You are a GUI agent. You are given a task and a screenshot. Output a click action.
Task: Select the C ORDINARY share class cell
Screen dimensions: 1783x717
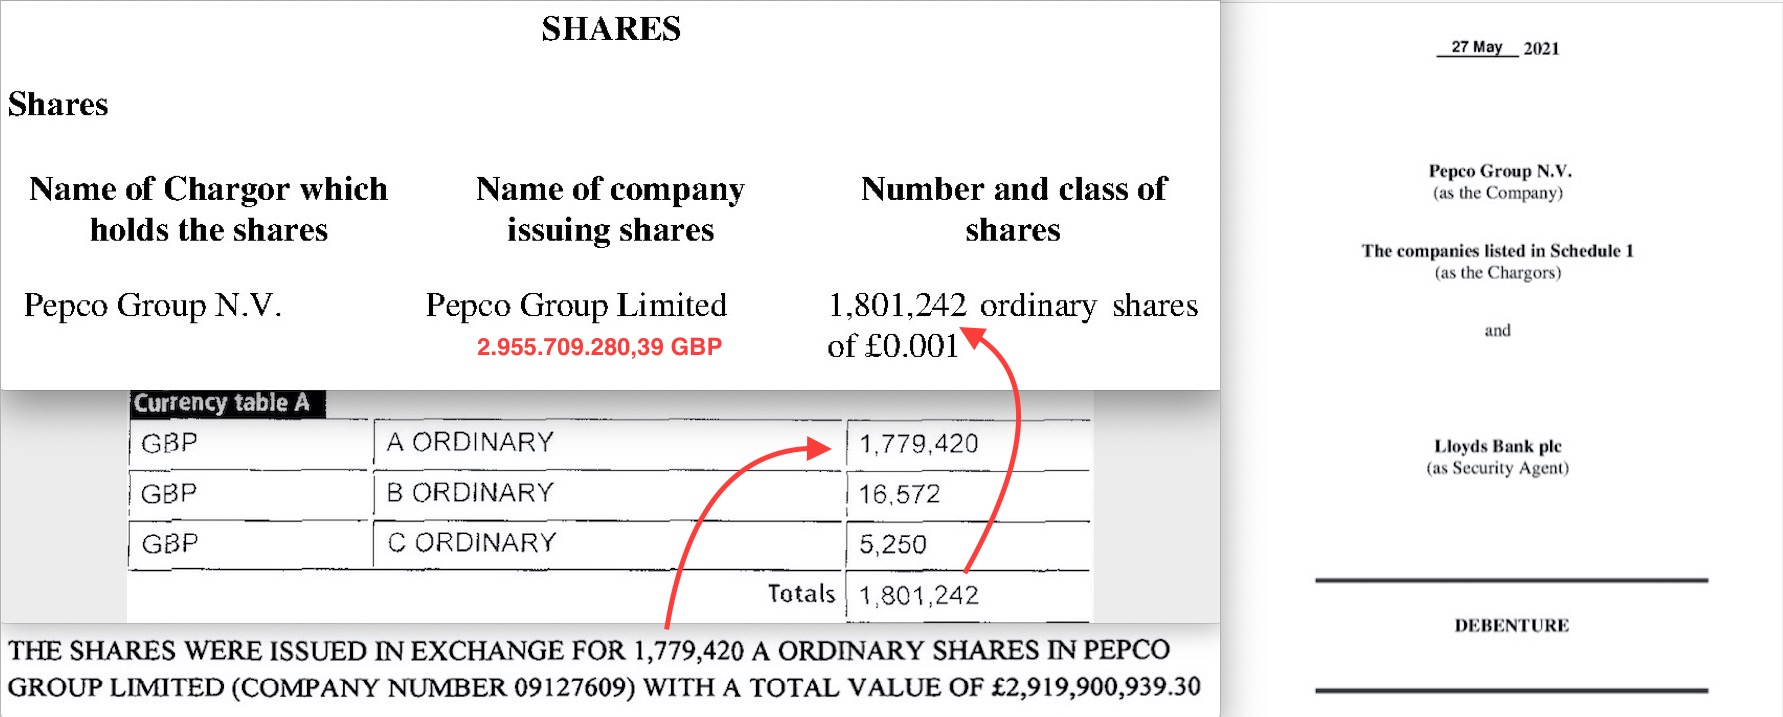point(471,543)
